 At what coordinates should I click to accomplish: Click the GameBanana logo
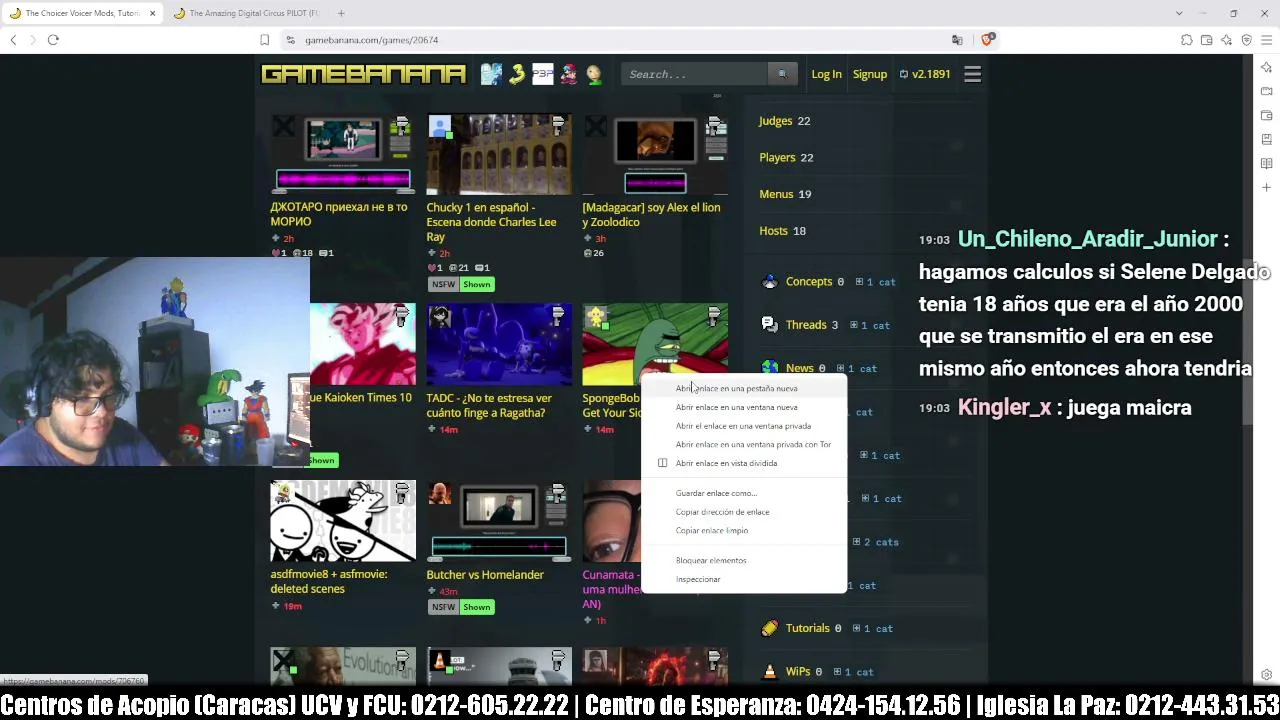[x=363, y=74]
